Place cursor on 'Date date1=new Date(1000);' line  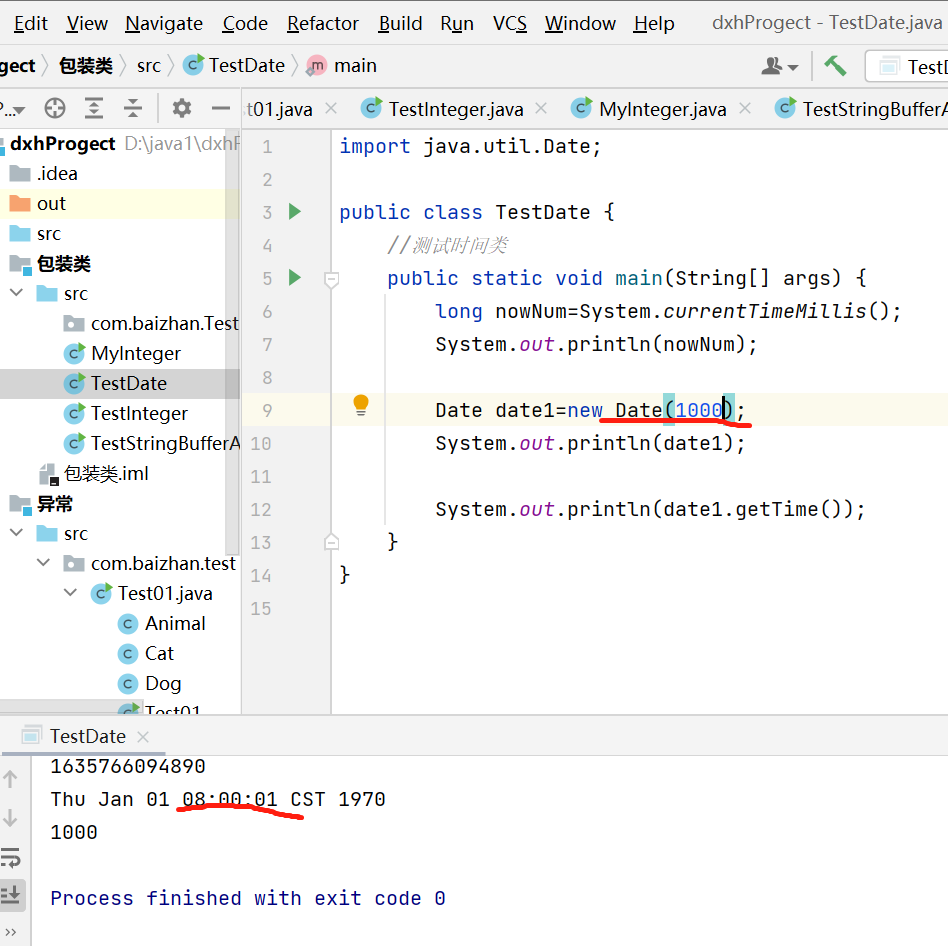click(x=589, y=410)
